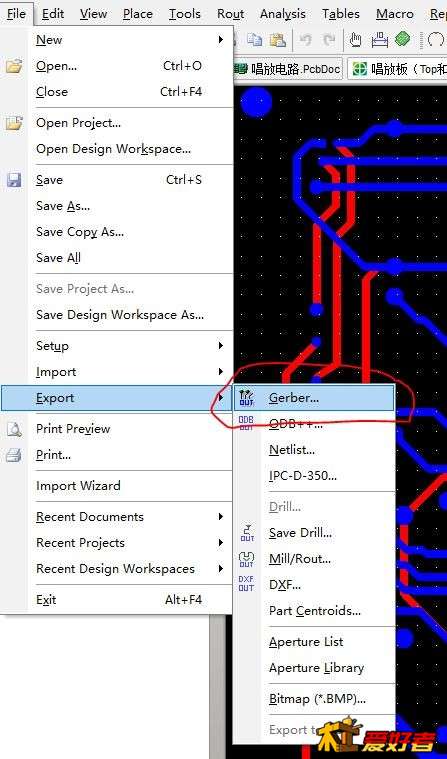Click Aperture Library menu entry
The image size is (447, 759).
point(316,668)
